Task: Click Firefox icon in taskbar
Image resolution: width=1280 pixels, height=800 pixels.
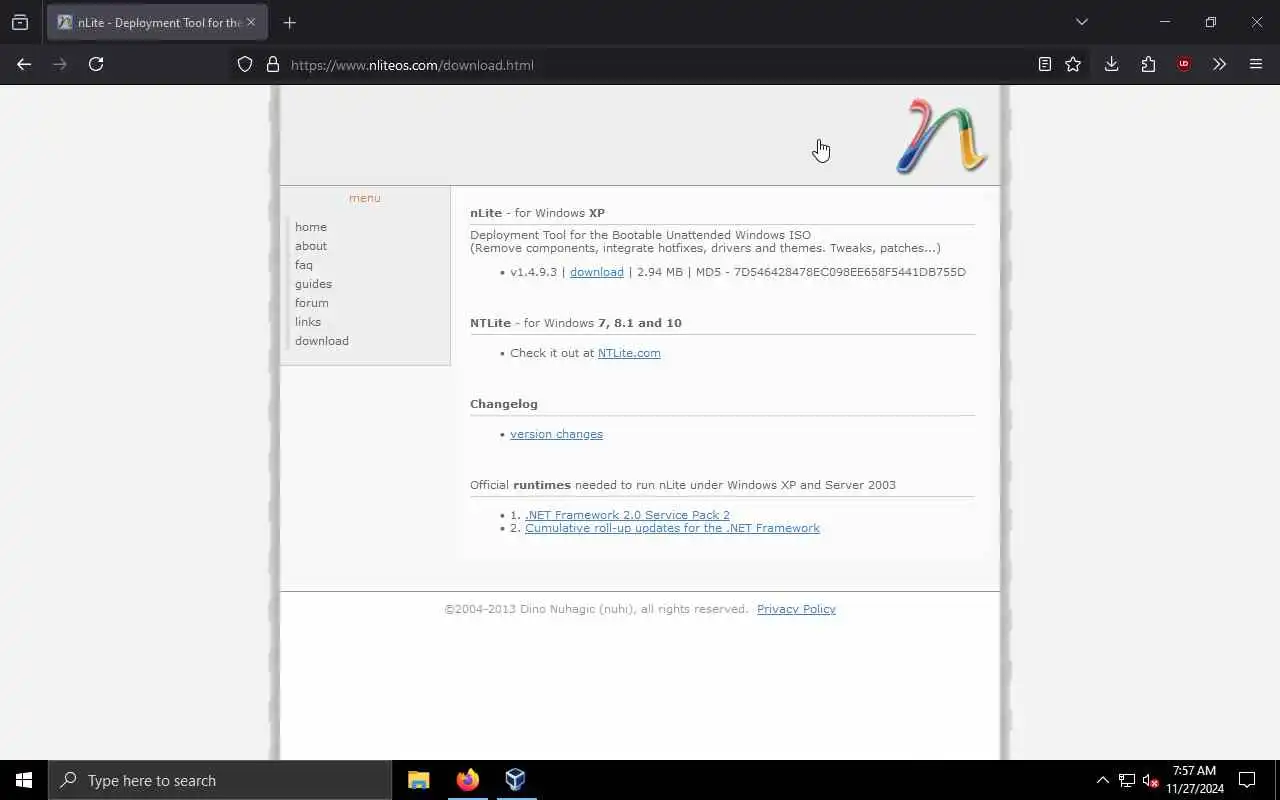Action: click(467, 780)
